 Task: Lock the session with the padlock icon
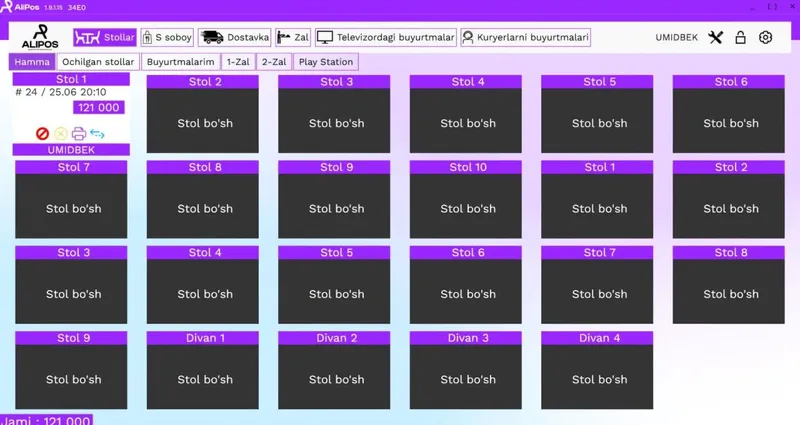(x=740, y=37)
